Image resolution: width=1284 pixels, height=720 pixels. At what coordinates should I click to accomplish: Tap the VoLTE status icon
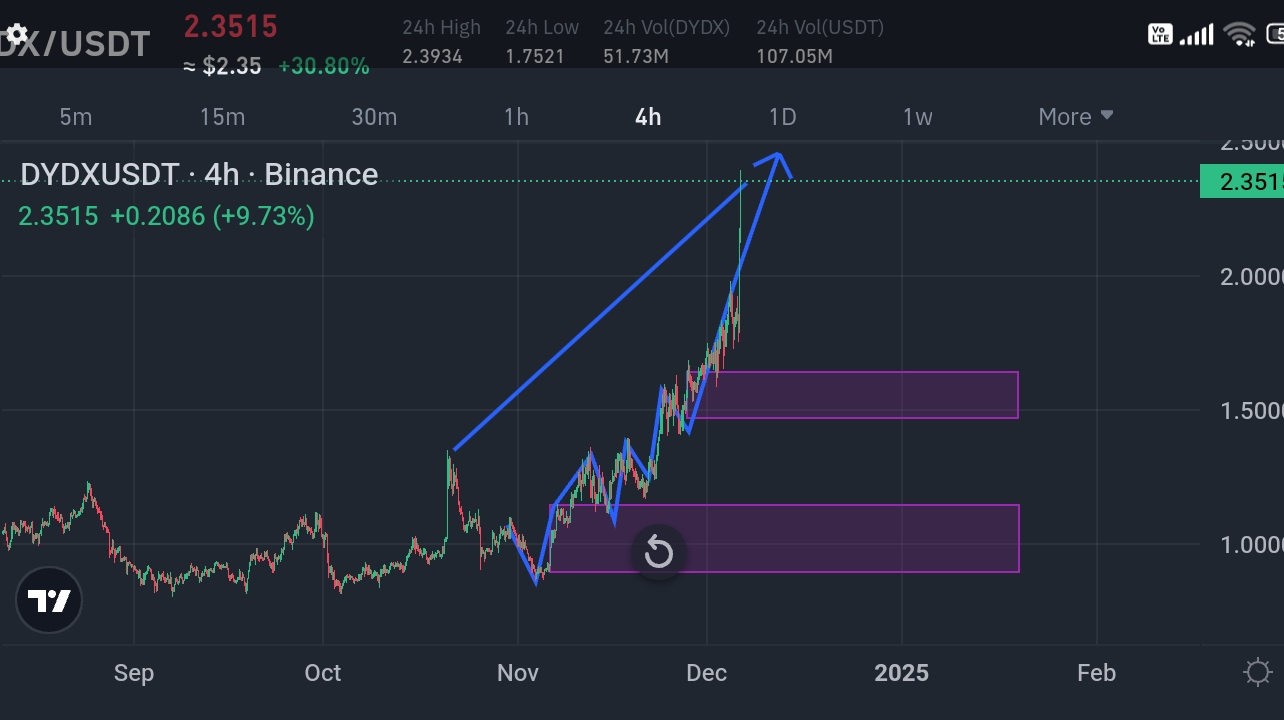point(1160,33)
